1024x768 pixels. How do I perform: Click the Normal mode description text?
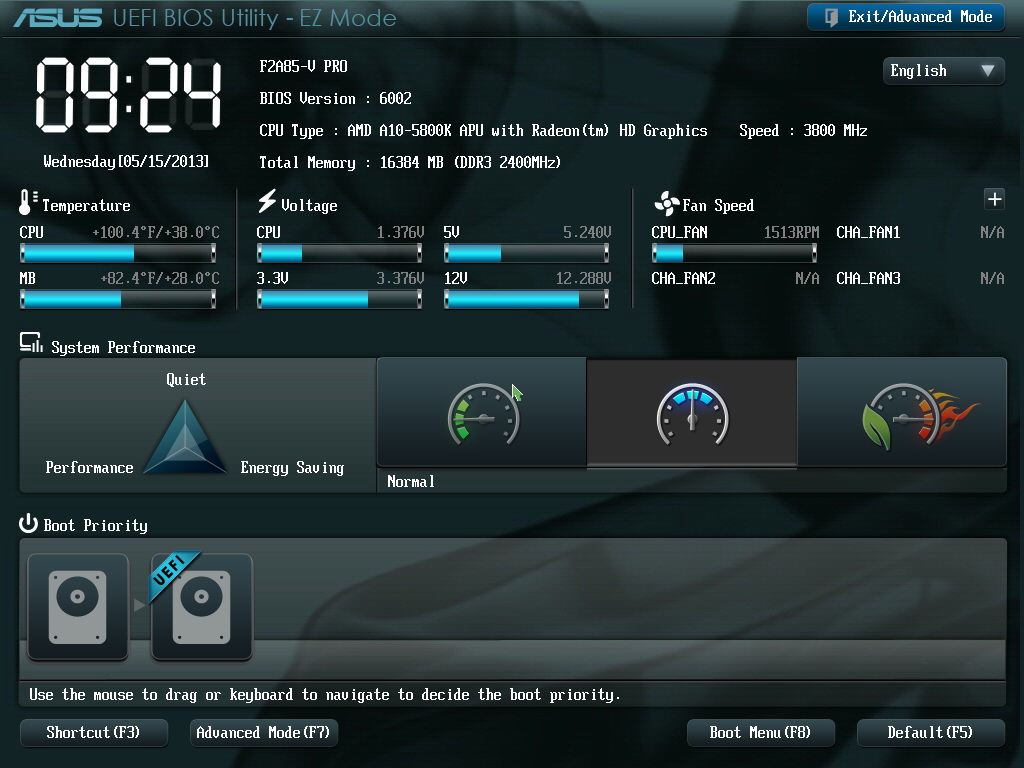pos(411,482)
